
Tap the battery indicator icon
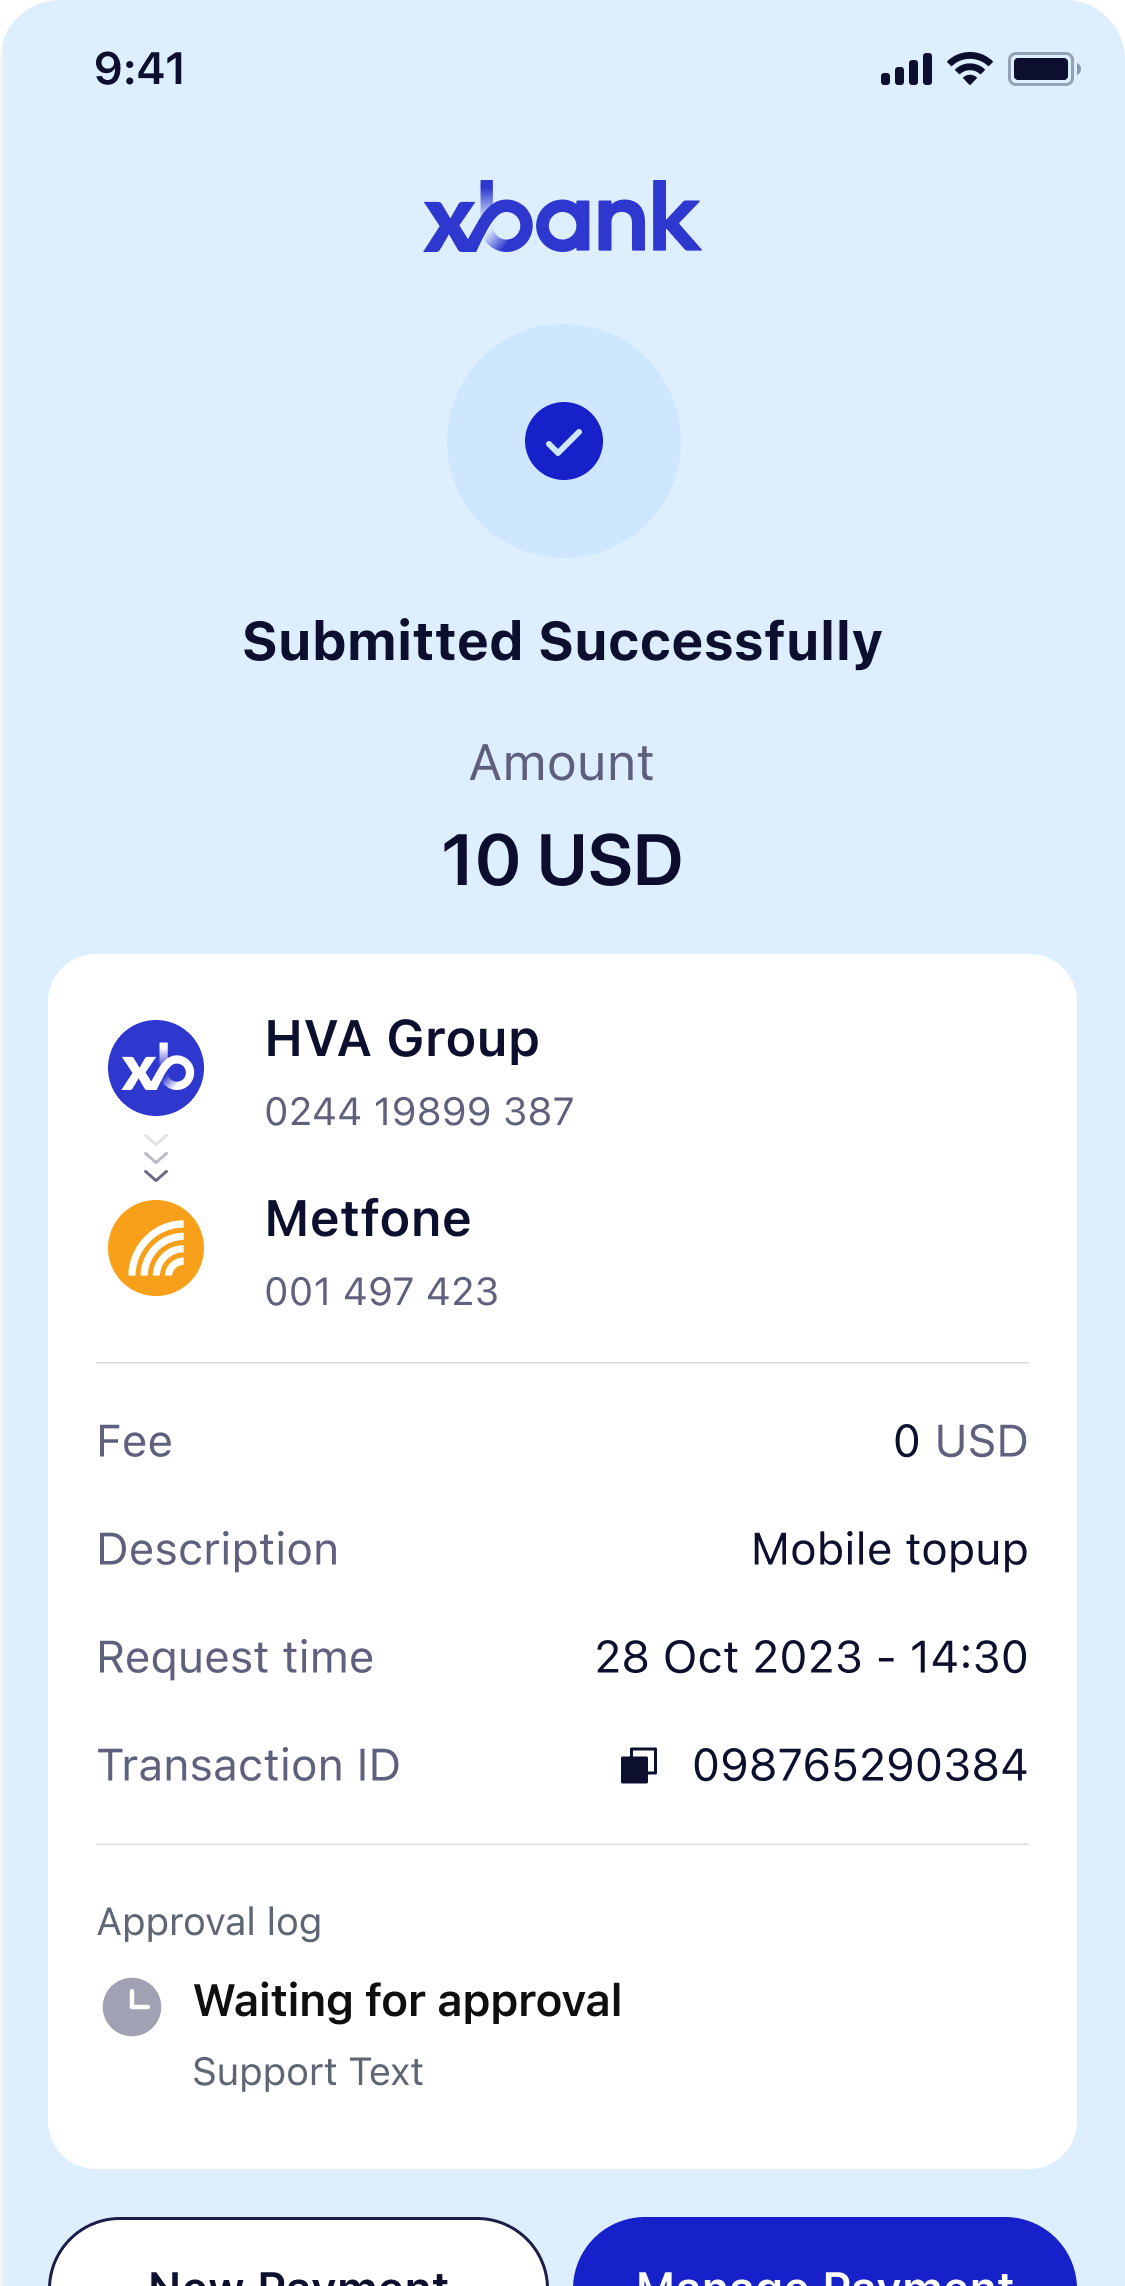1043,69
